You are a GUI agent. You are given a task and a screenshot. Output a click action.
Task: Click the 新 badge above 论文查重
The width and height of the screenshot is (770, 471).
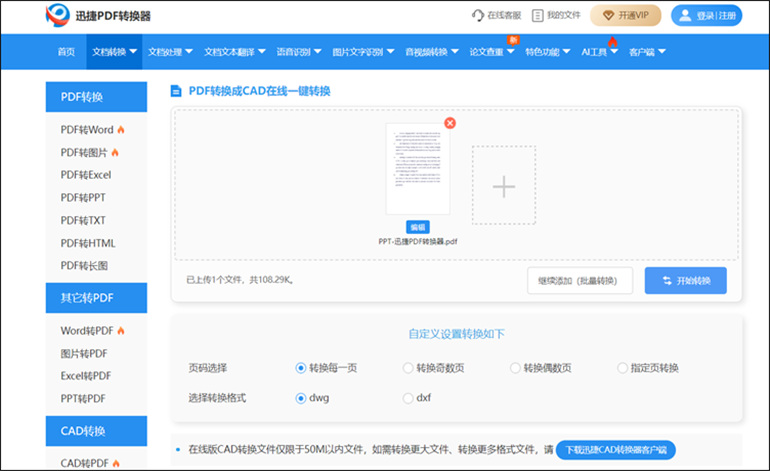click(513, 40)
